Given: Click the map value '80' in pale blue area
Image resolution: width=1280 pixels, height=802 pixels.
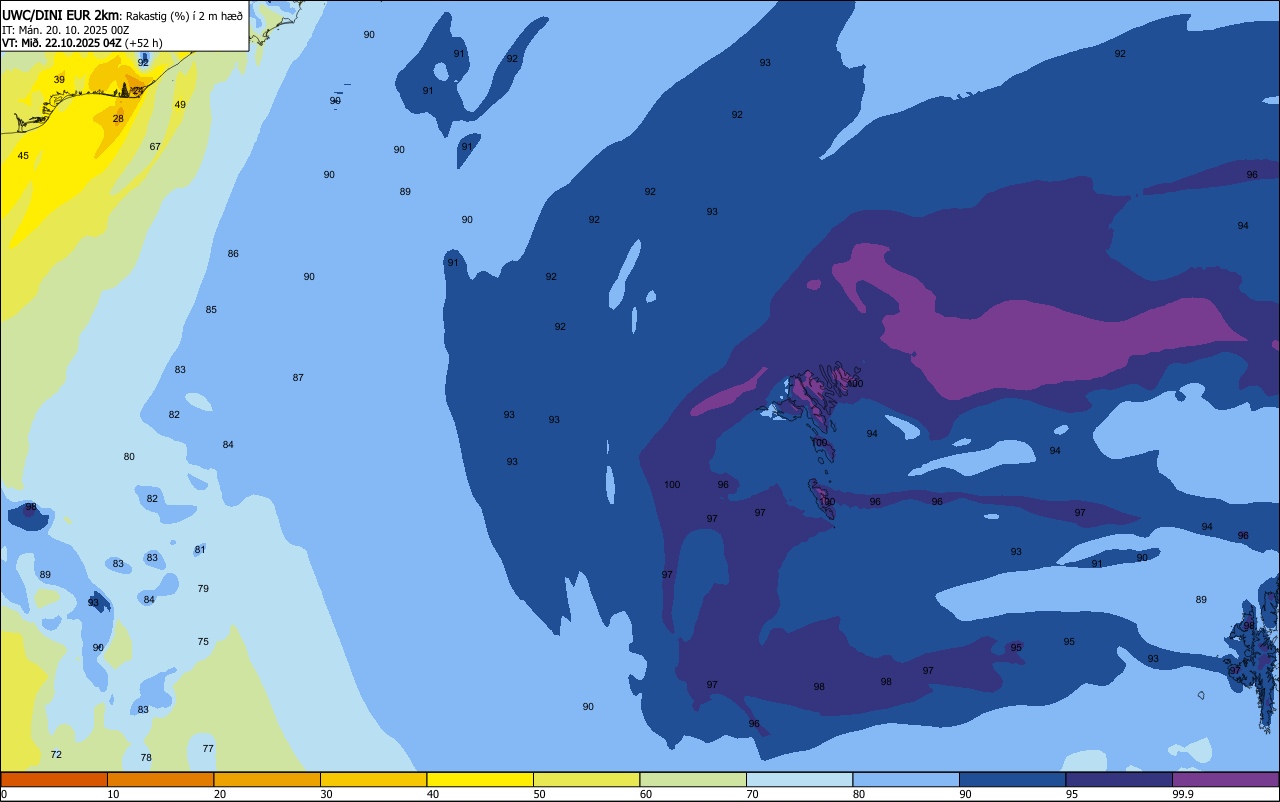Looking at the screenshot, I should click(x=129, y=457).
